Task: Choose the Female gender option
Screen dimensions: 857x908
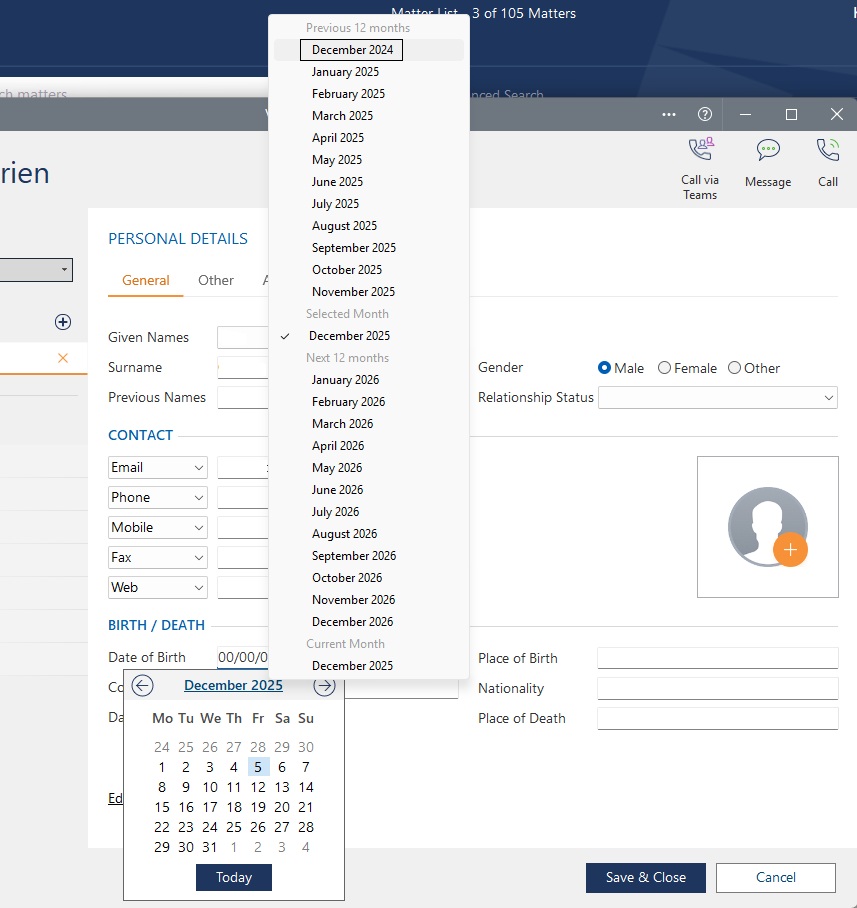Action: click(664, 368)
